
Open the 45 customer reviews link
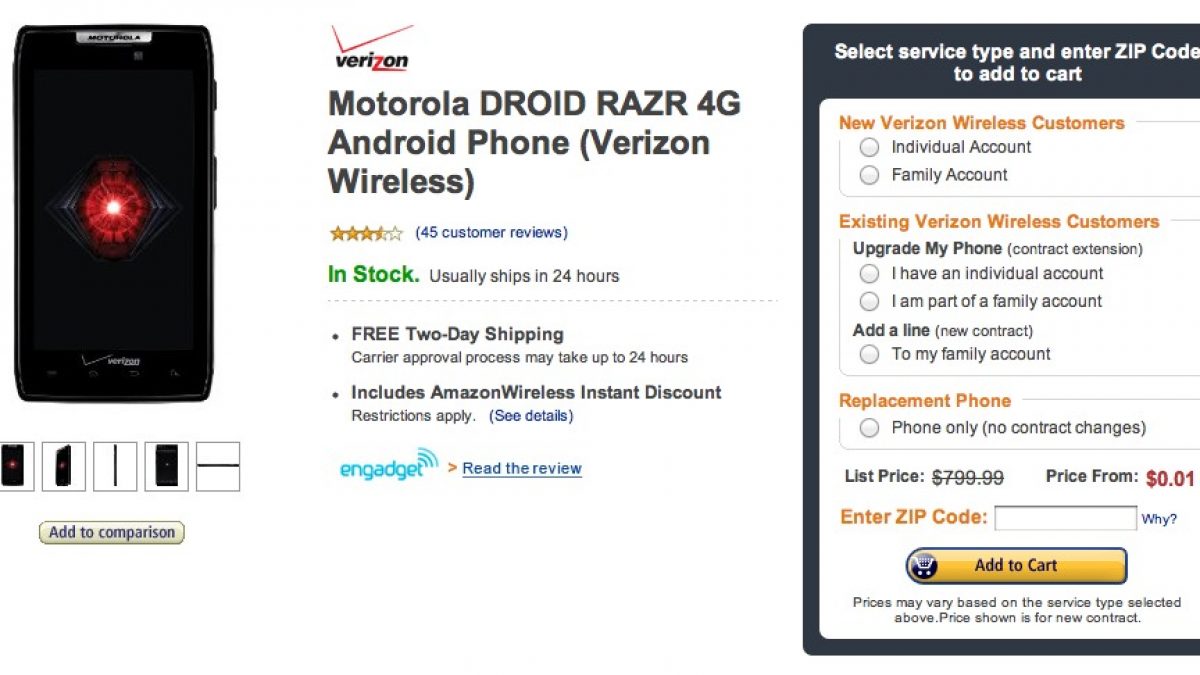(491, 233)
